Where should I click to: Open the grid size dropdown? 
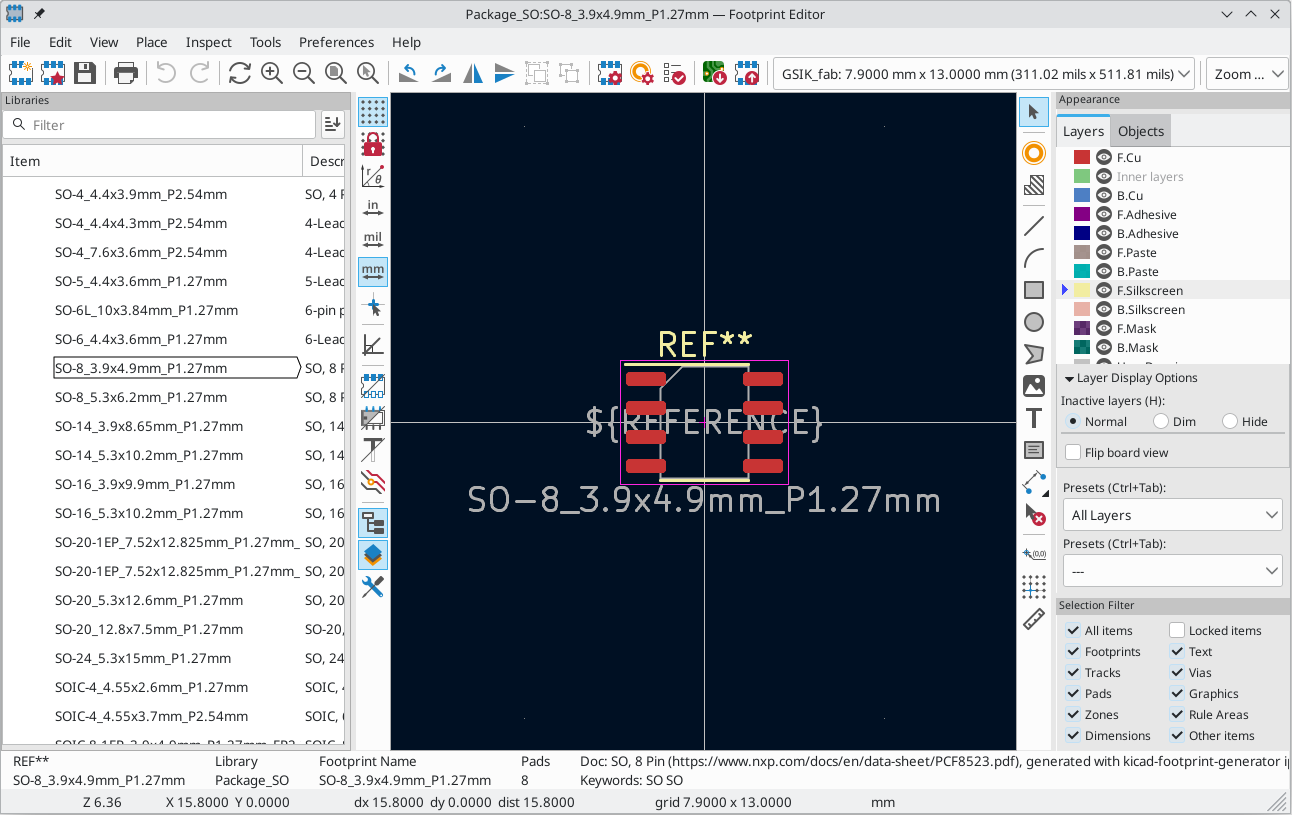point(984,74)
